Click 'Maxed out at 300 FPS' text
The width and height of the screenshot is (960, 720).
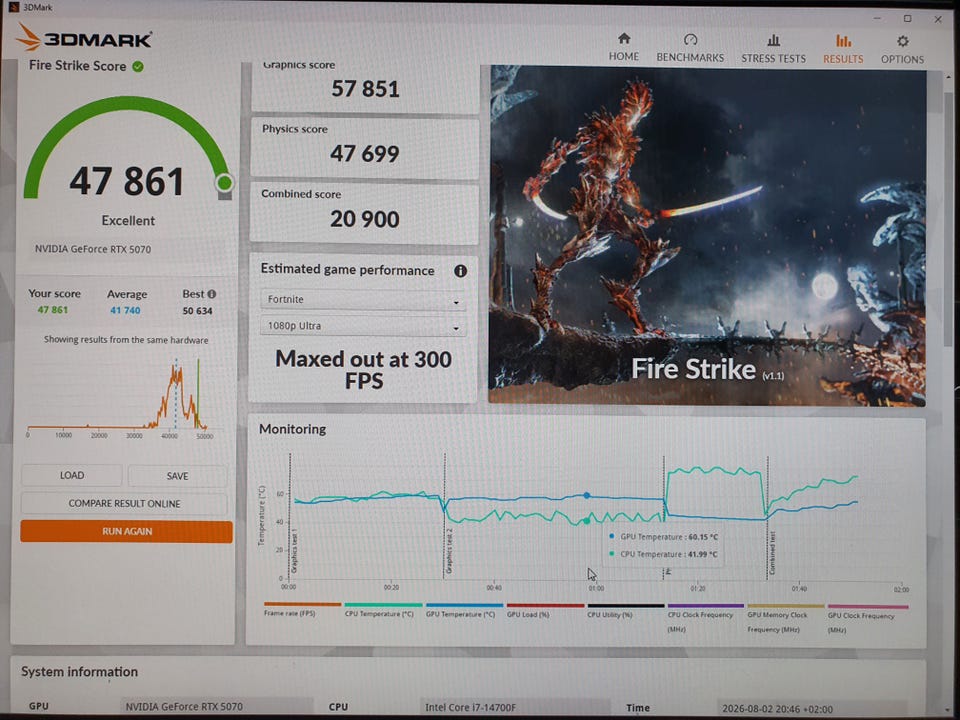pos(364,370)
